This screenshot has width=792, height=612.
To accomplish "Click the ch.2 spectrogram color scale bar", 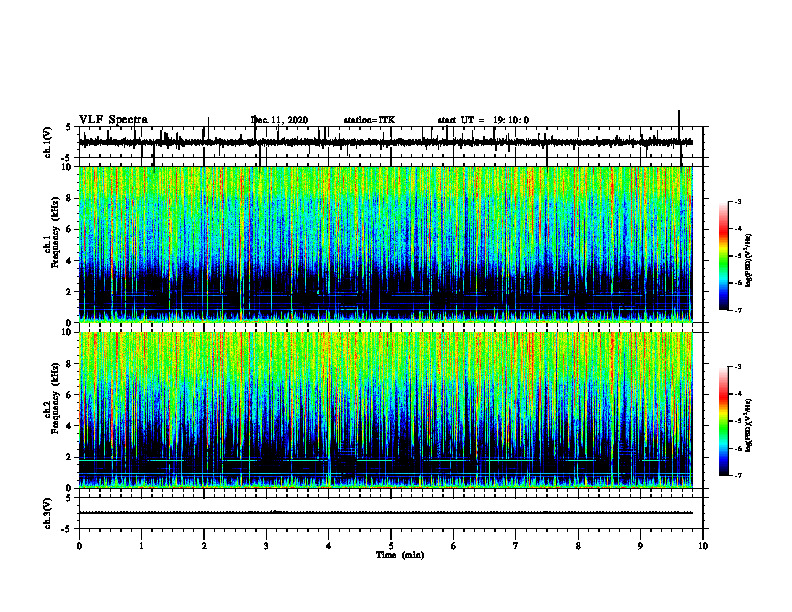I will [723, 421].
